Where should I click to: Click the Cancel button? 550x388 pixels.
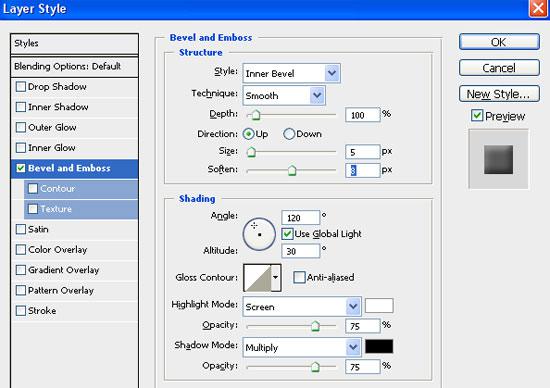click(499, 68)
